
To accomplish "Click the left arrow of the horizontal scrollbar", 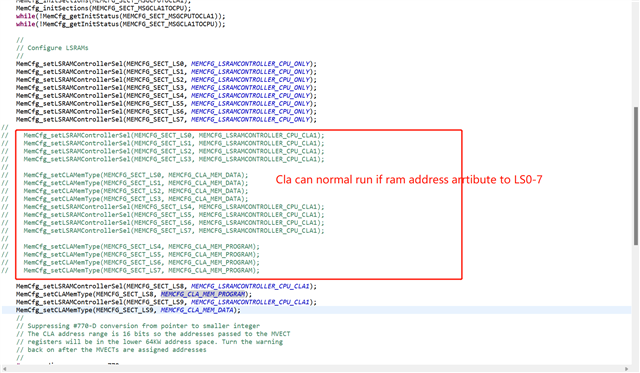I will click(4, 369).
